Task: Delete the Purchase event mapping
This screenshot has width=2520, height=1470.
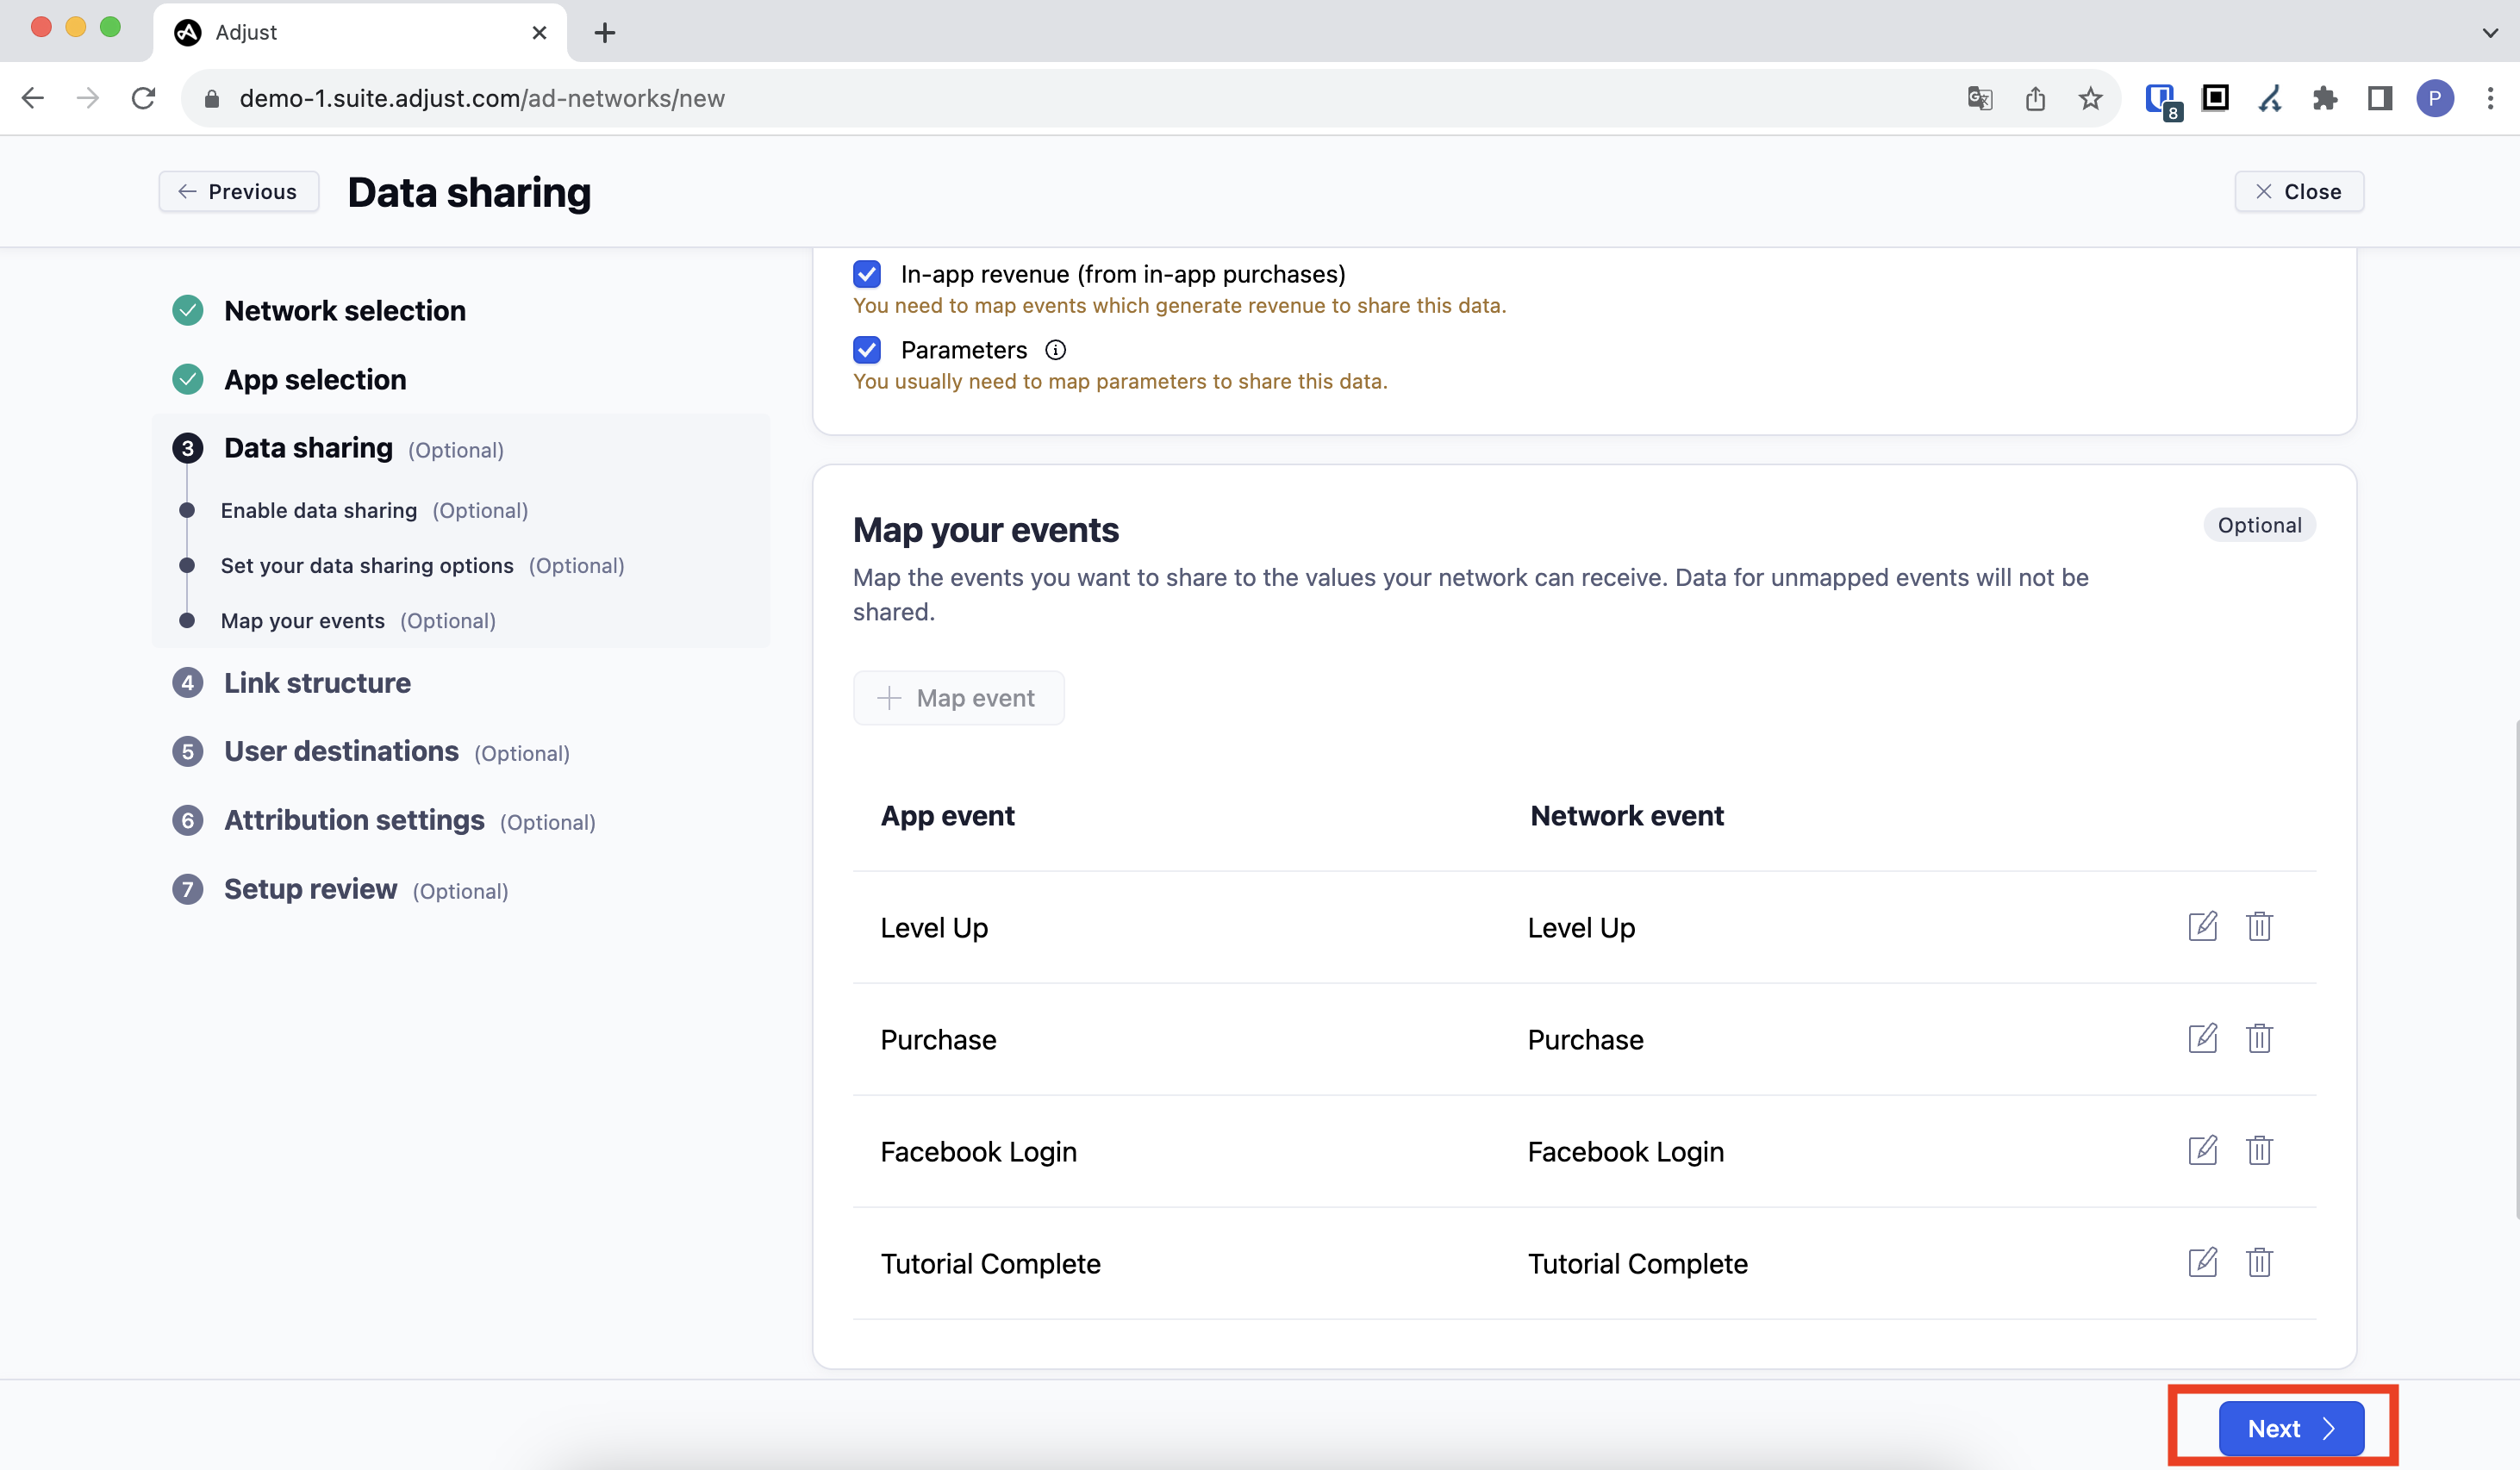Action: [x=2259, y=1038]
